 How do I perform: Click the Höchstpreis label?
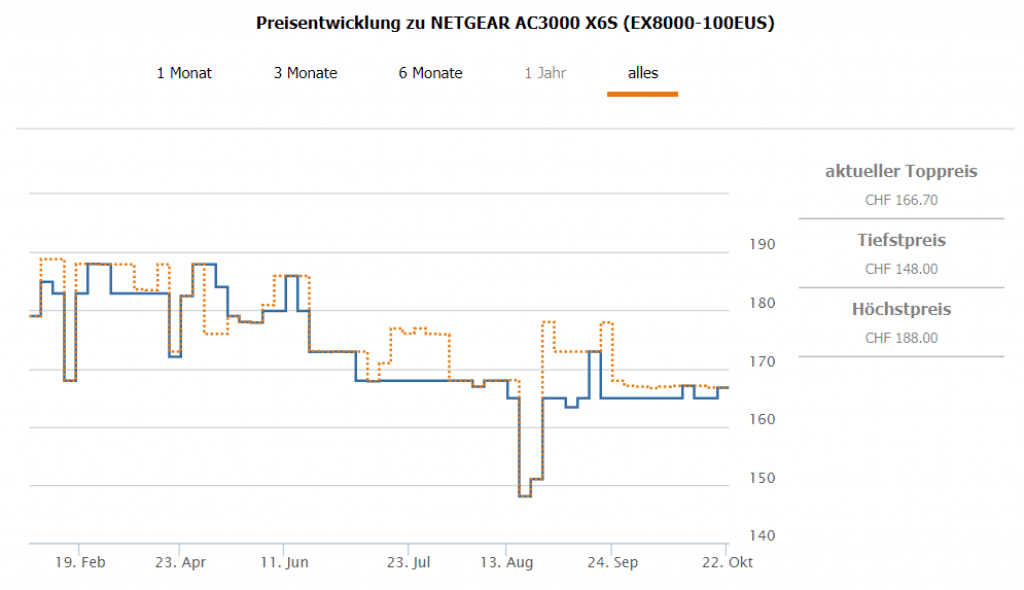[x=901, y=310]
